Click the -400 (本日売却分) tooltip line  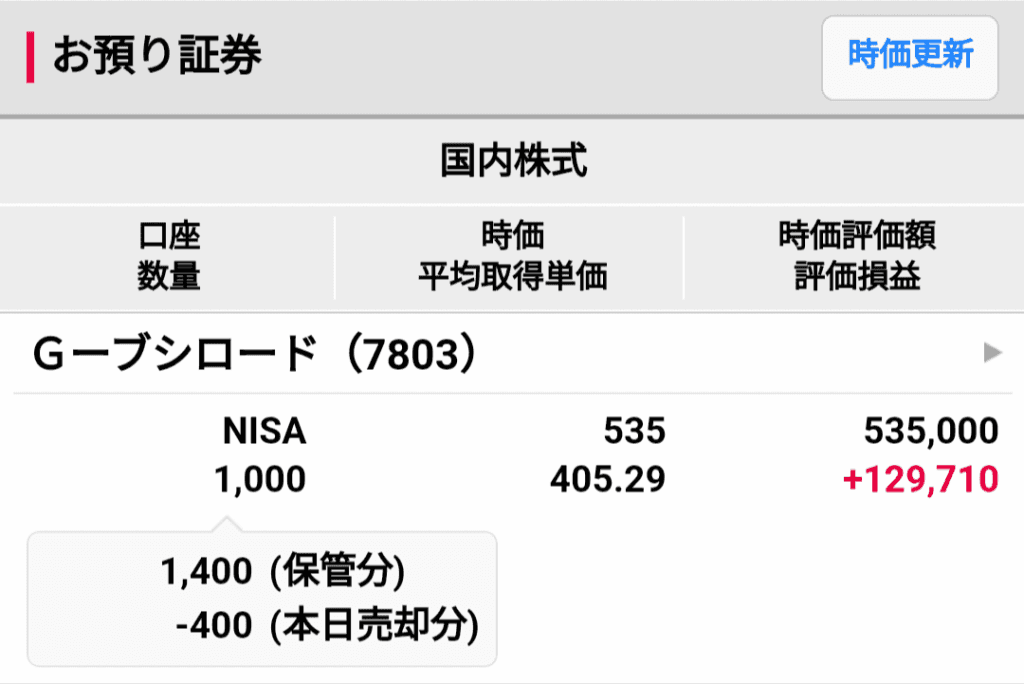(x=326, y=626)
